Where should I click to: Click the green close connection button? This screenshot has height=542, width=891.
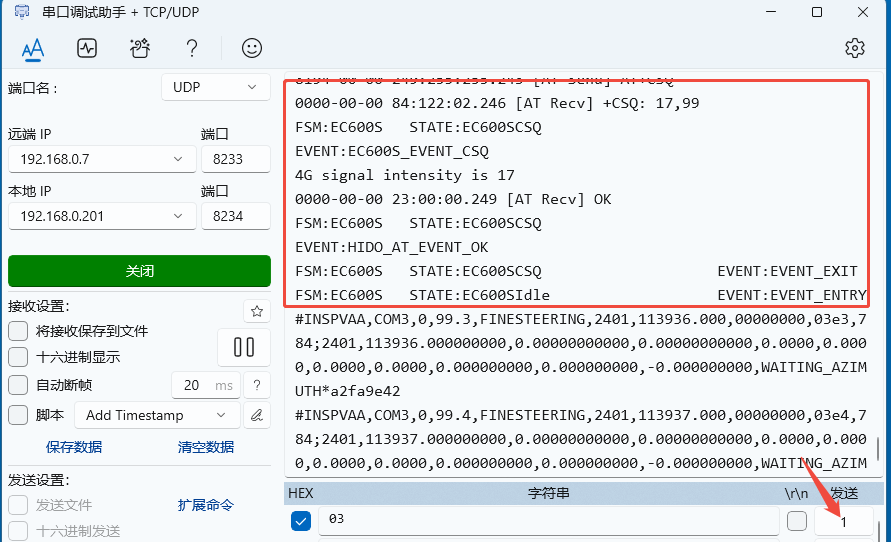pyautogui.click(x=139, y=271)
